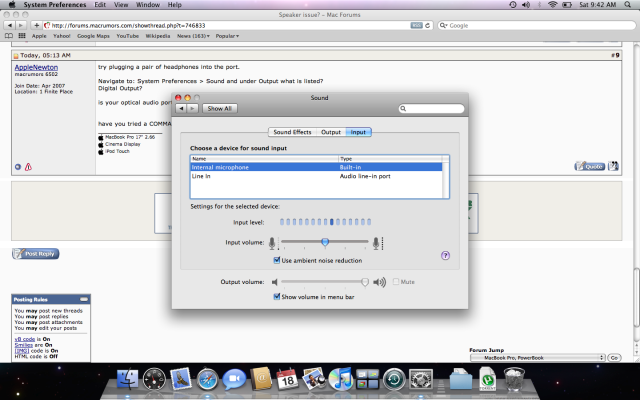This screenshot has width=640, height=400.
Task: Open Safari Top Sites grid icon
Action: 22,36
